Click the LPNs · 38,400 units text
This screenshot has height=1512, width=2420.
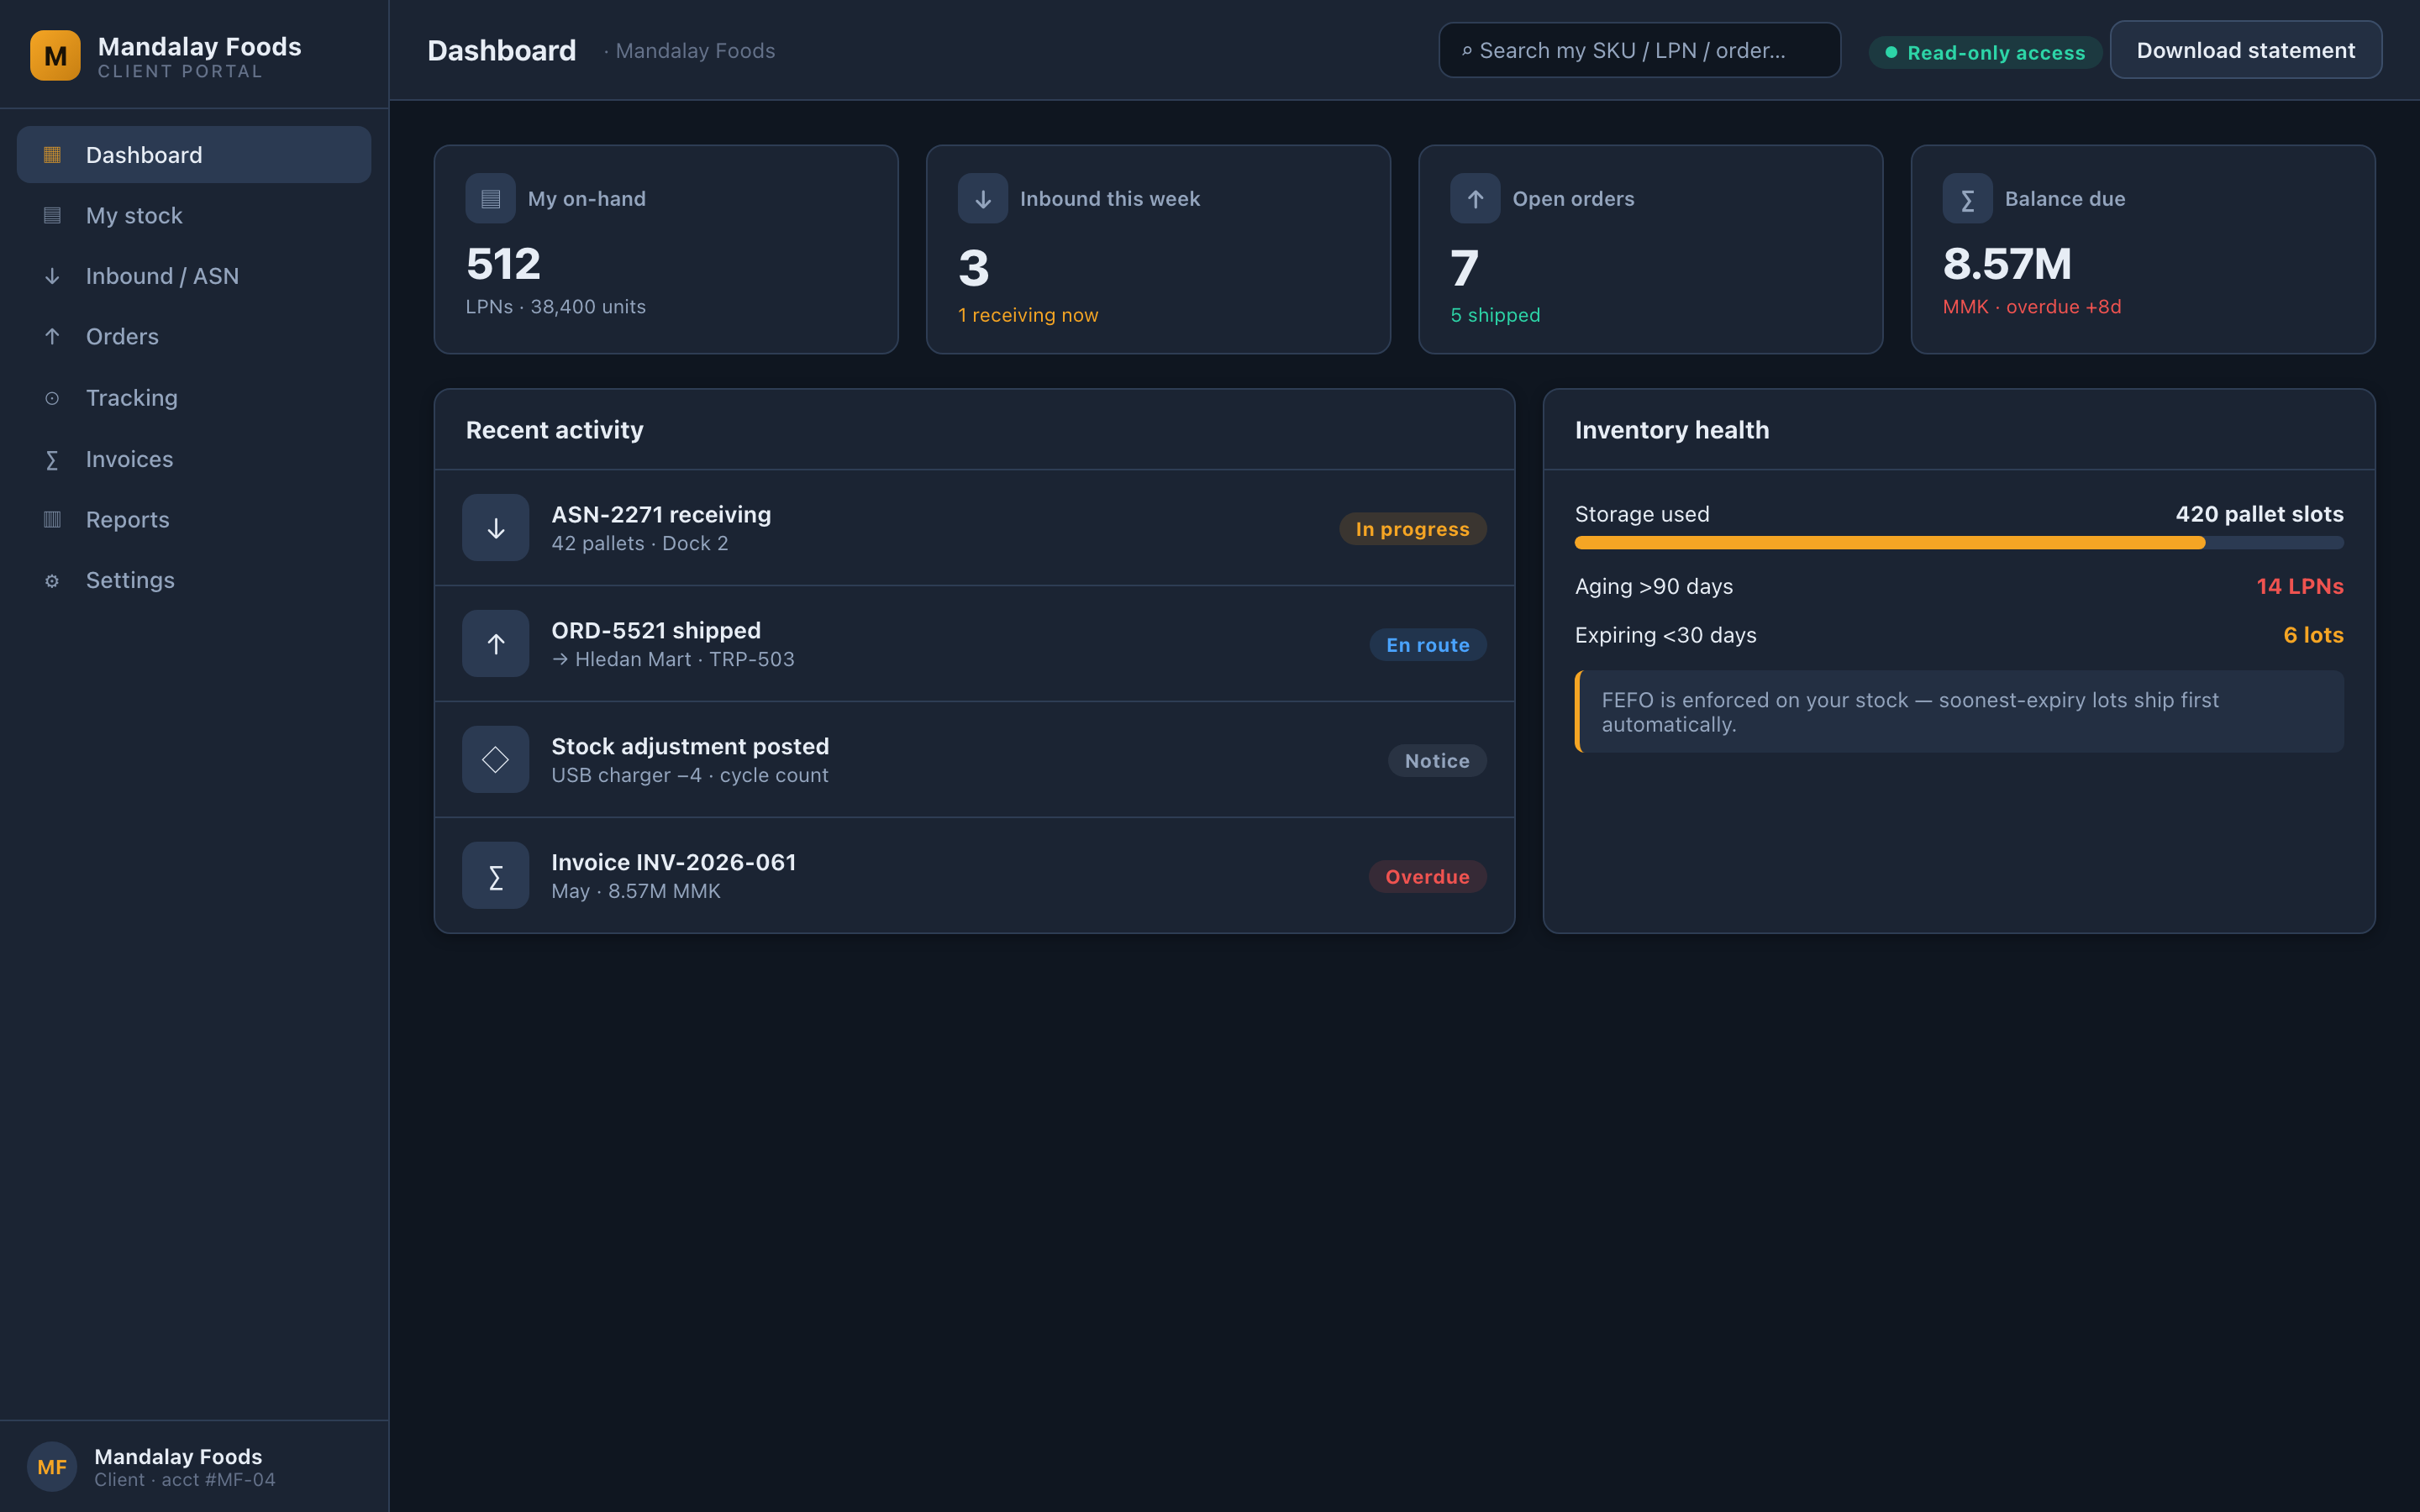pyautogui.click(x=555, y=307)
